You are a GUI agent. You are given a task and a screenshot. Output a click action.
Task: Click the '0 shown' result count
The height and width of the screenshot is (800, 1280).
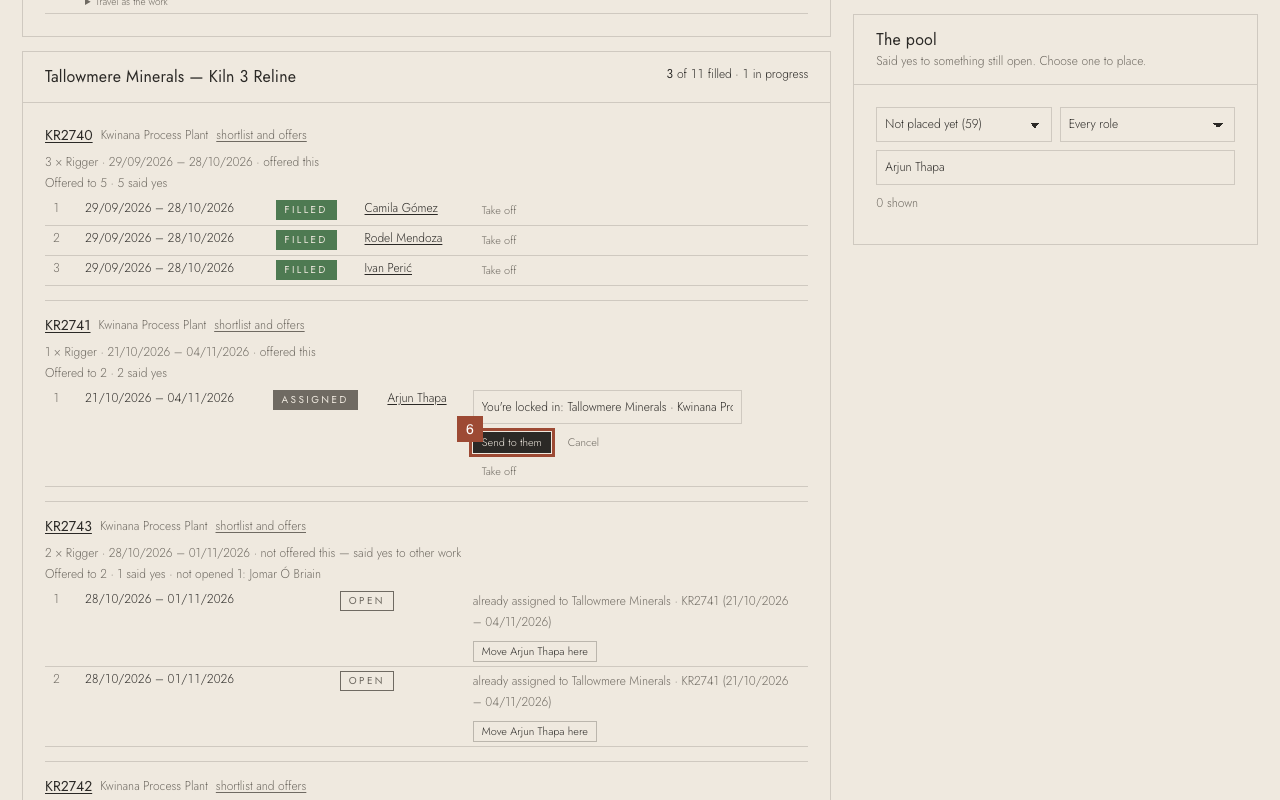pyautogui.click(x=897, y=203)
